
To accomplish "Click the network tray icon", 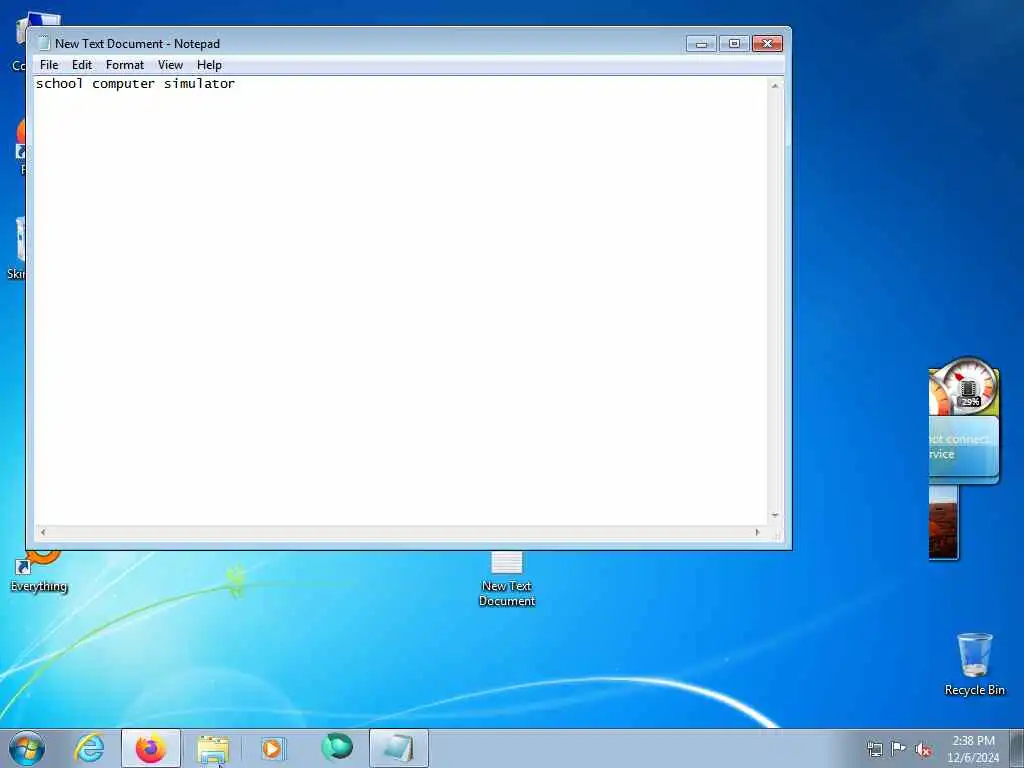I will coord(874,749).
